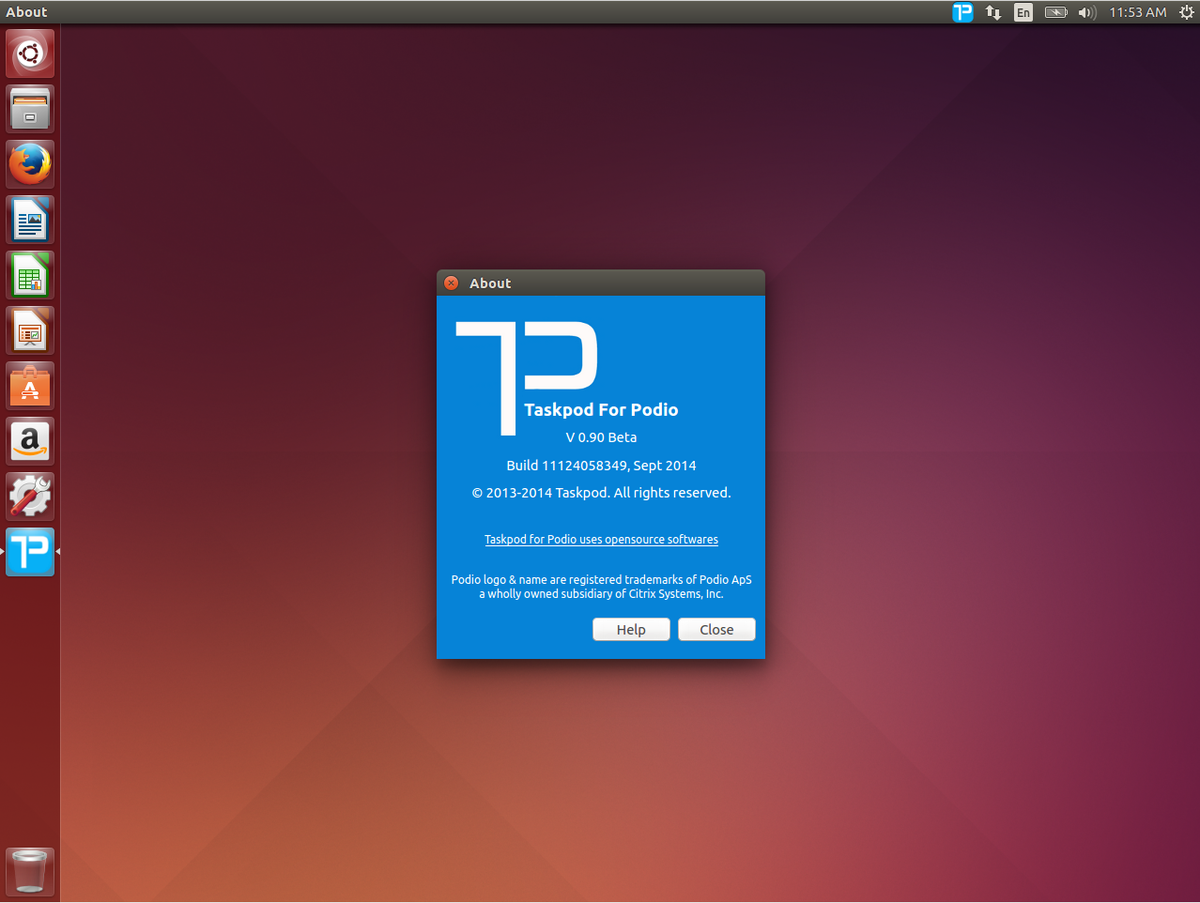Click the About menu bar item
Screen dimensions: 1200x903
point(26,12)
